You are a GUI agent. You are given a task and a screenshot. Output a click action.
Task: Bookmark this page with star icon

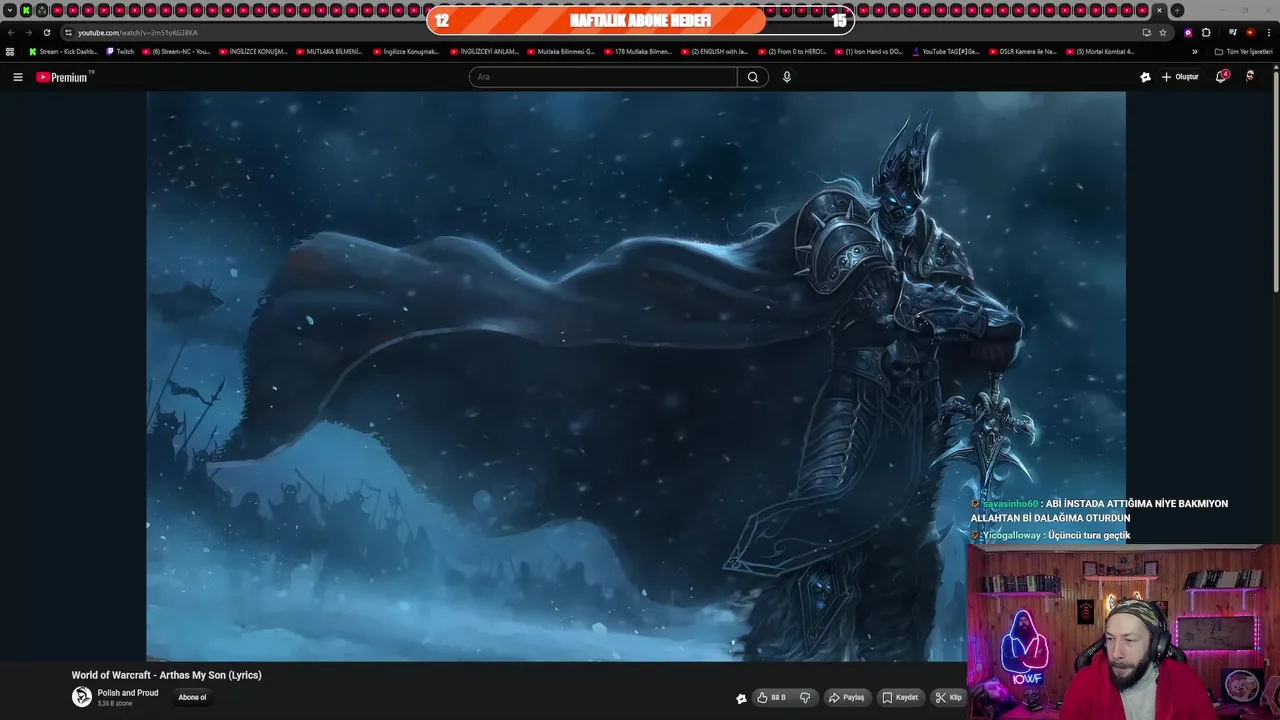[1163, 32]
